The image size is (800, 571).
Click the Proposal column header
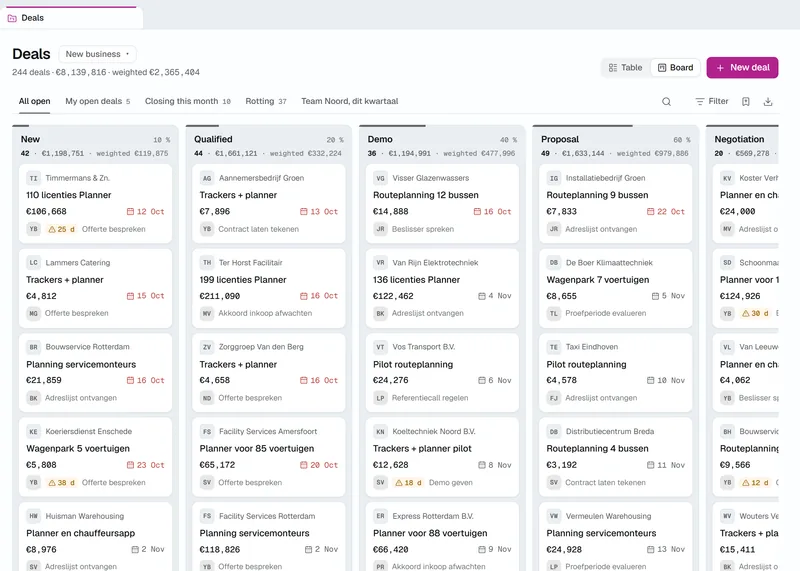click(560, 139)
